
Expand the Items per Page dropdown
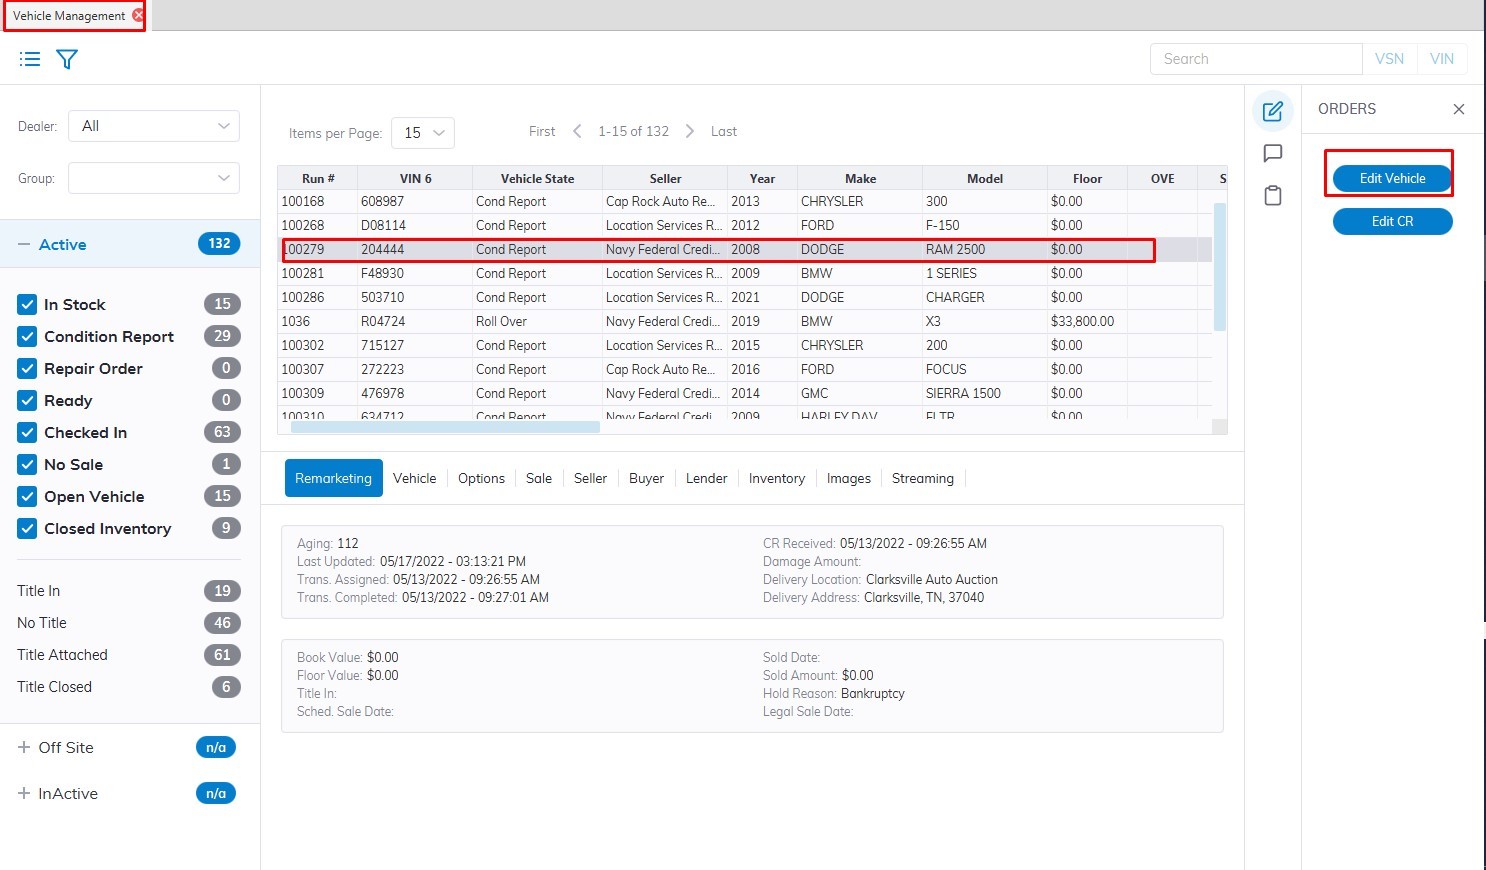click(x=423, y=133)
